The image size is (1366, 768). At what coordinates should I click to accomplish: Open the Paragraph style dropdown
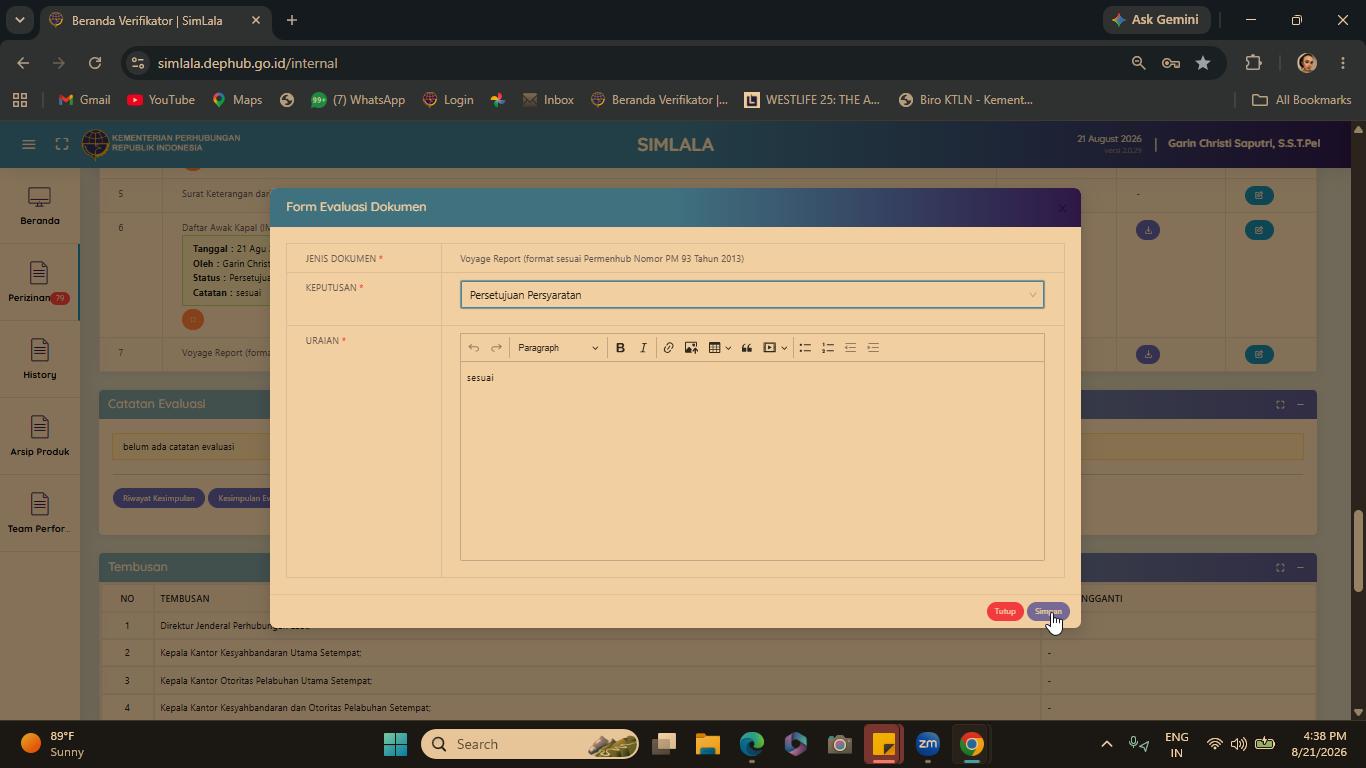(x=558, y=348)
